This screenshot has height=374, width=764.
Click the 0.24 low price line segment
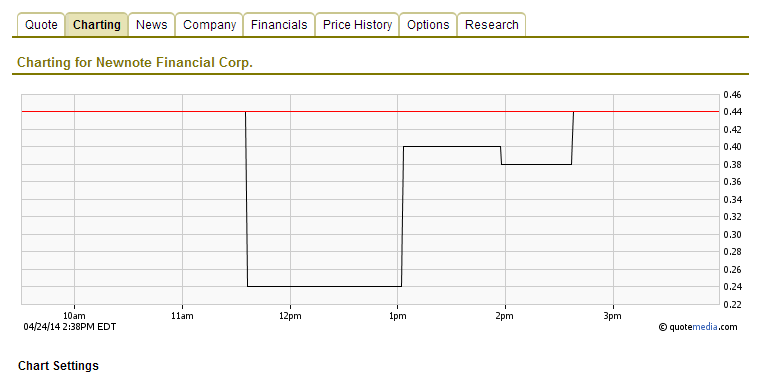[x=325, y=286]
